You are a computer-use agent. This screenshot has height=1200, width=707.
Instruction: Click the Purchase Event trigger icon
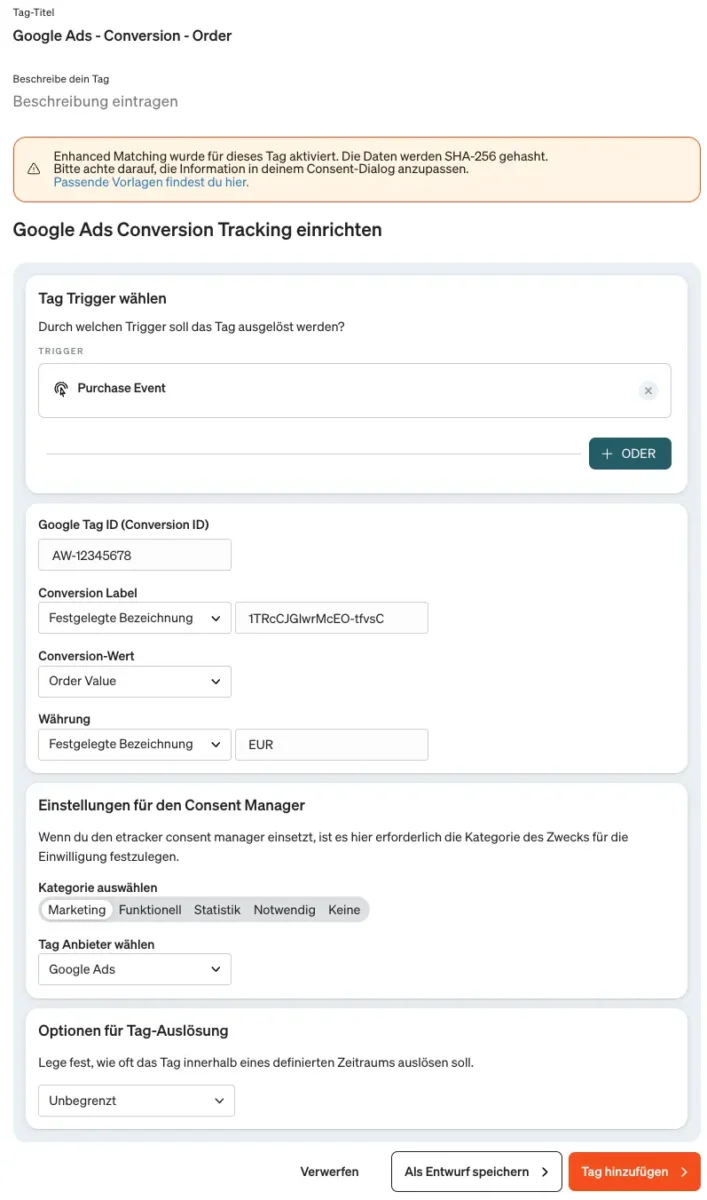(x=61, y=389)
